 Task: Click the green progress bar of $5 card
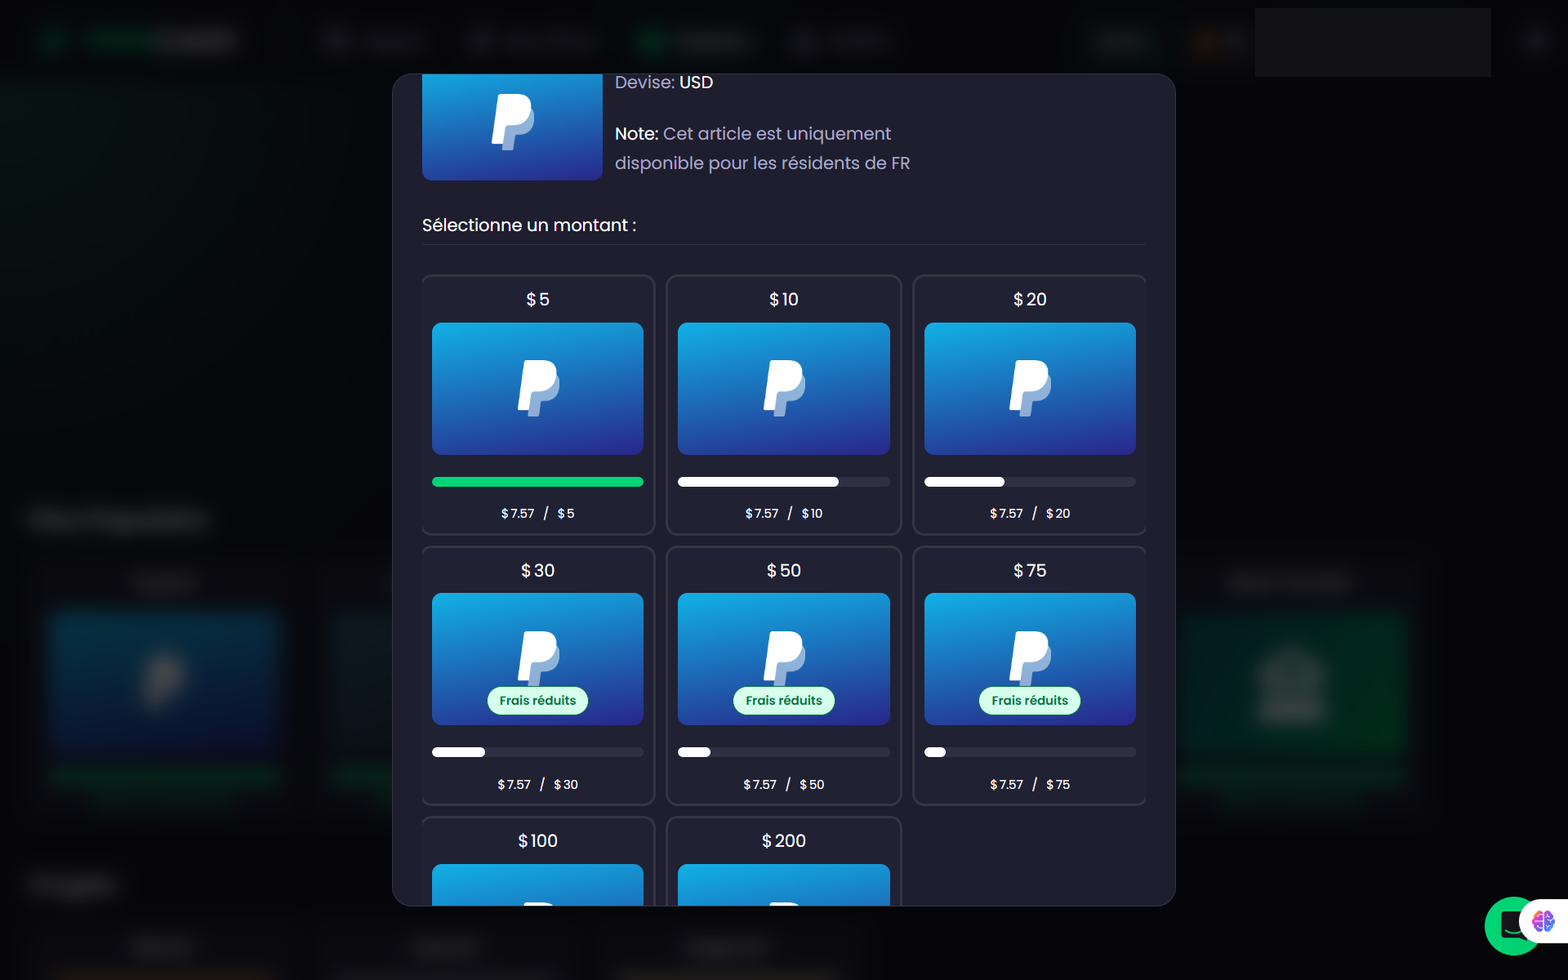537,482
